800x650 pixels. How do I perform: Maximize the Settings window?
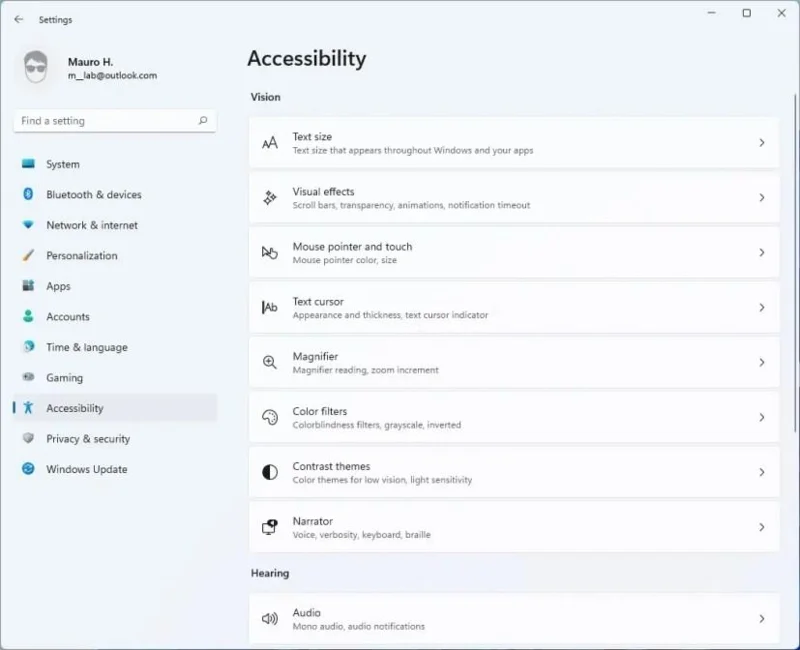pyautogui.click(x=746, y=13)
